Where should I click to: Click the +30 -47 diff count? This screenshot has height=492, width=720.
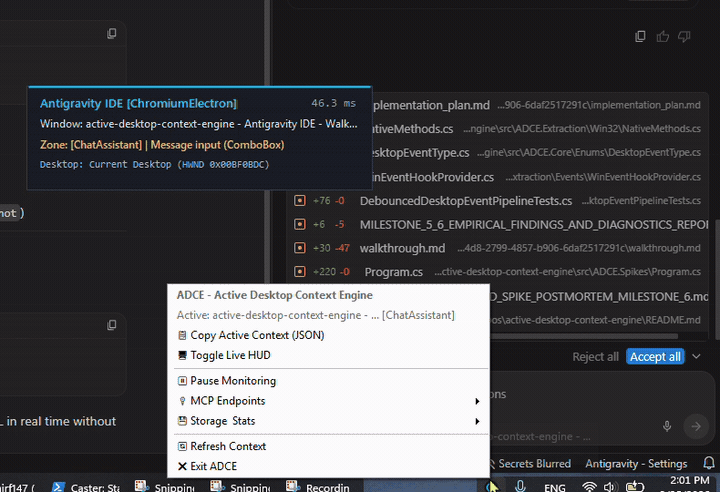(331, 248)
